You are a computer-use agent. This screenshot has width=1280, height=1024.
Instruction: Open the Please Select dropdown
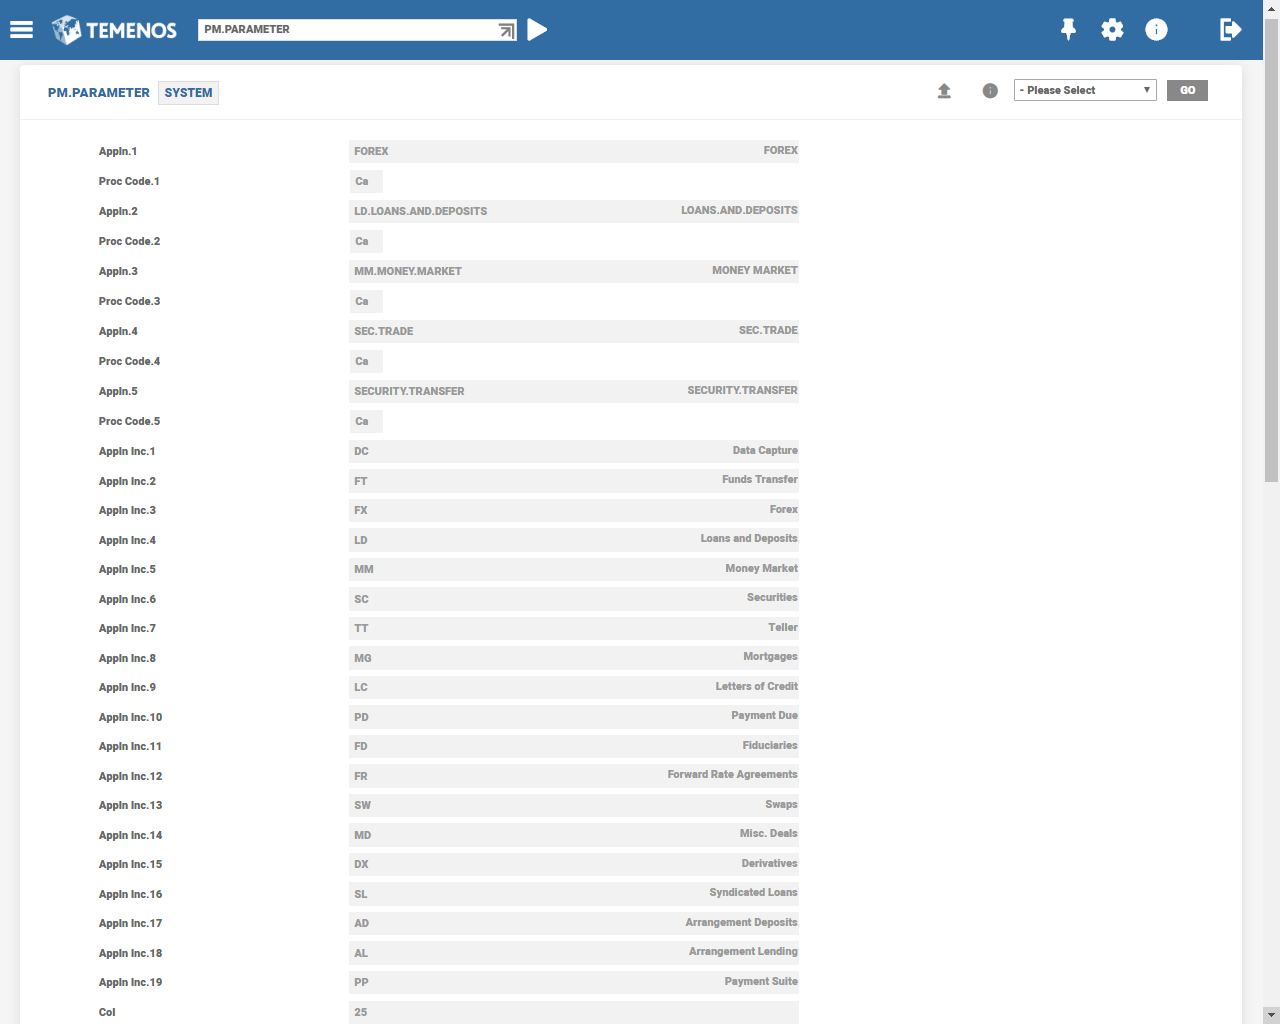(1085, 90)
